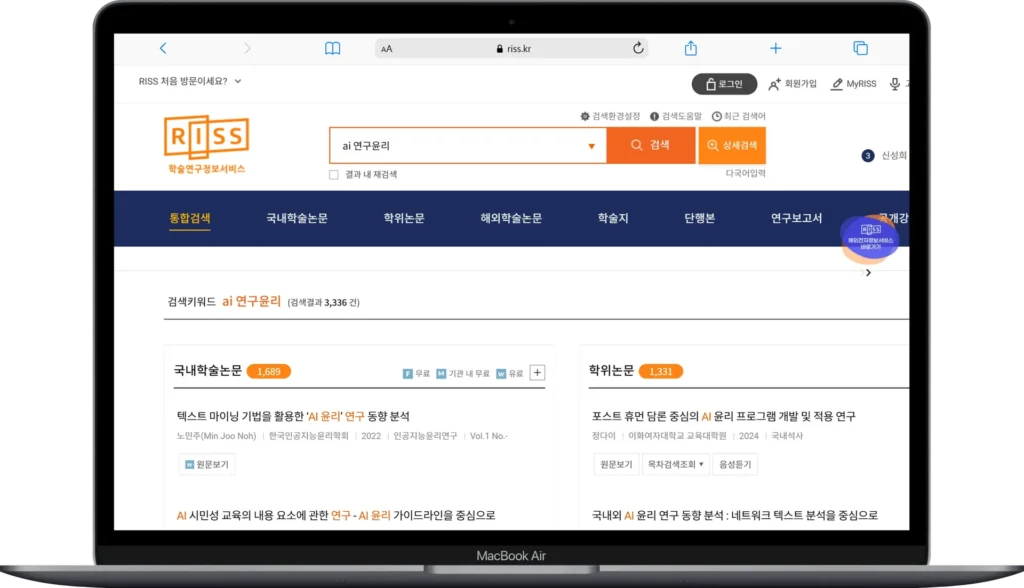Screen dimensions: 1024x588
Task: Open Safari bookmarks book icon
Action: pos(332,48)
